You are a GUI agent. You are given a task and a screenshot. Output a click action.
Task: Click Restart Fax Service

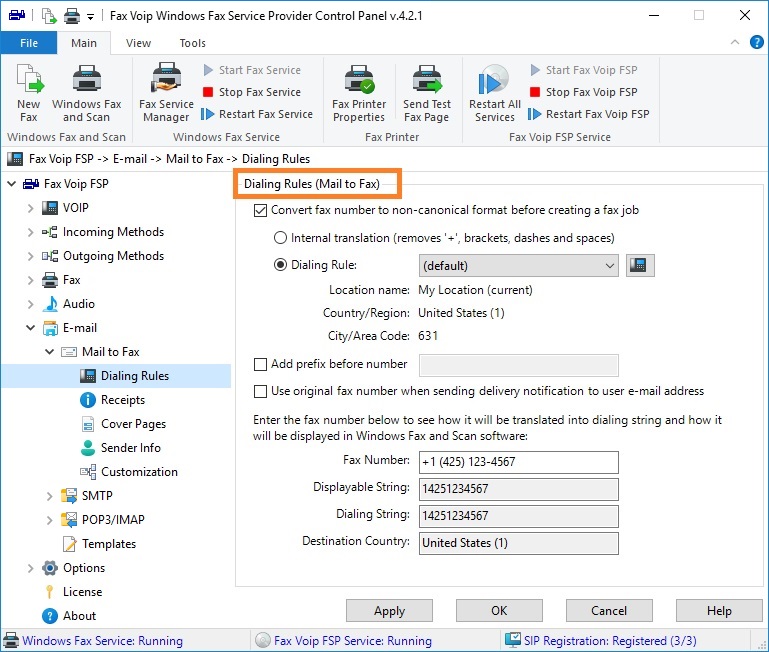tap(257, 114)
